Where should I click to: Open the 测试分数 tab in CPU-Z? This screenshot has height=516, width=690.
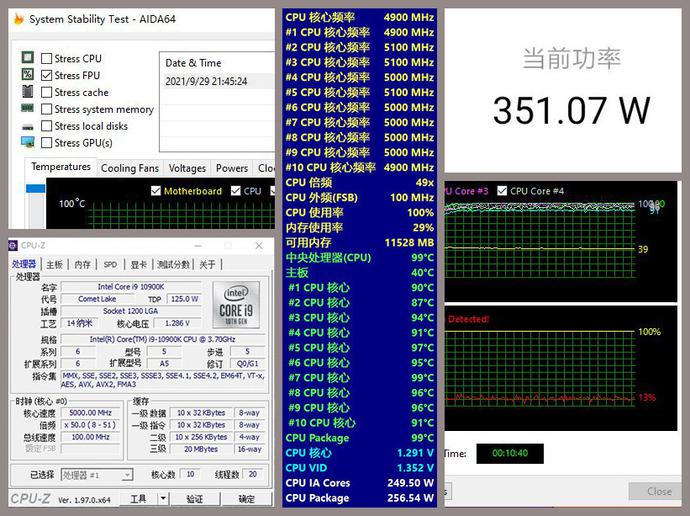pos(173,264)
